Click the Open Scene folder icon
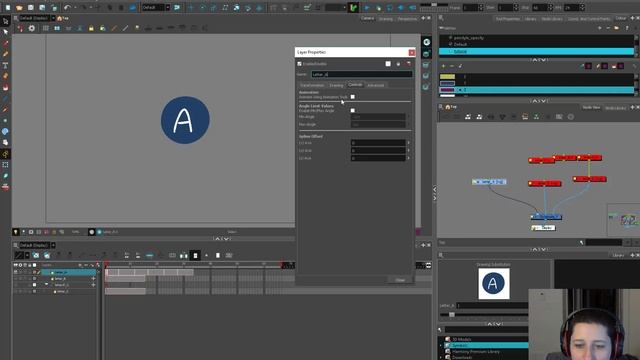 click(19, 7)
